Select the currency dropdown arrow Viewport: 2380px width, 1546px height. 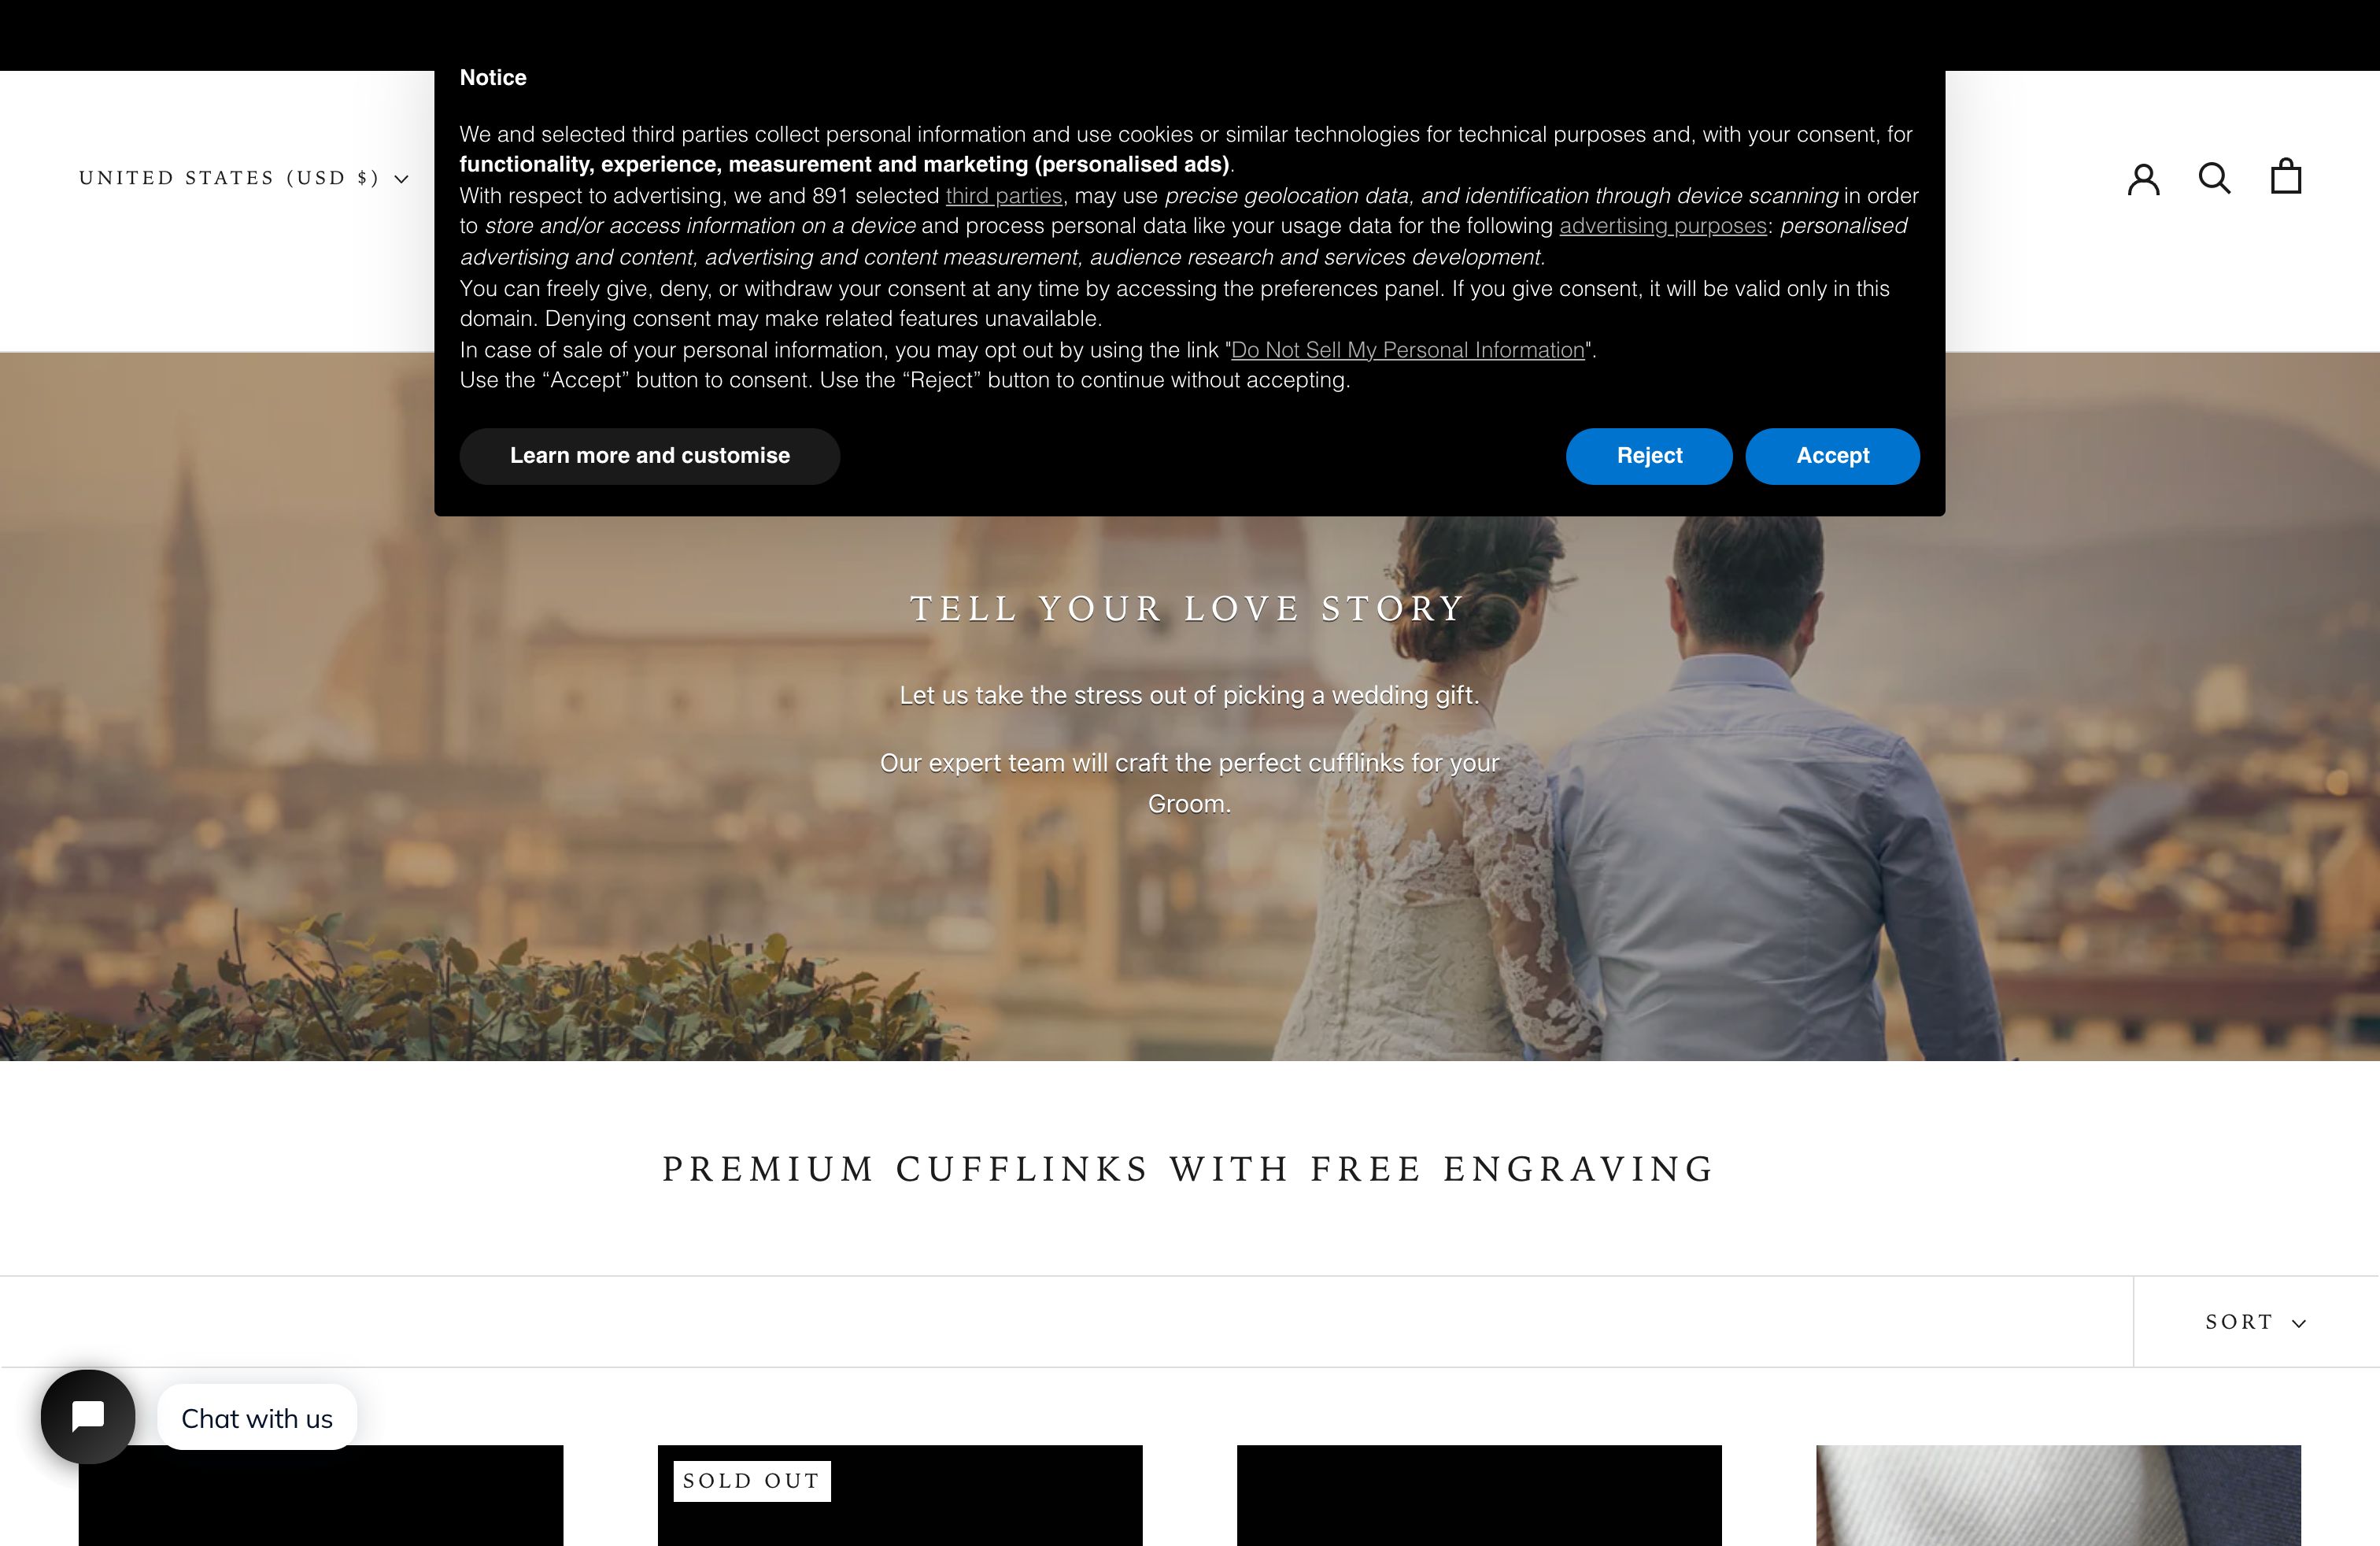click(x=399, y=177)
